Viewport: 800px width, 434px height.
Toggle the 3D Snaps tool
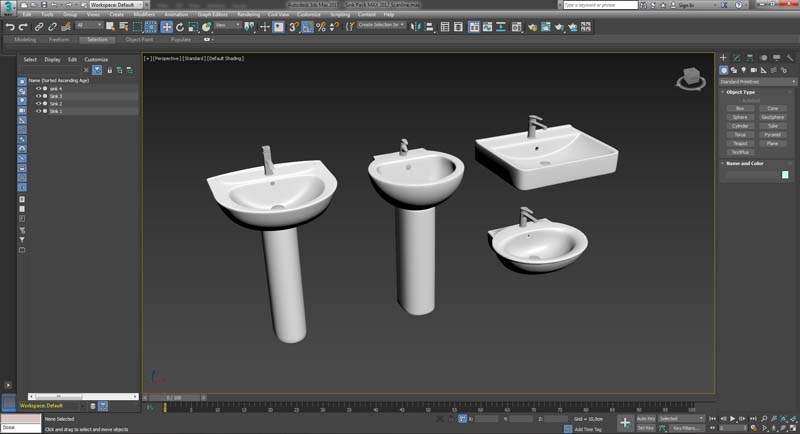(294, 27)
